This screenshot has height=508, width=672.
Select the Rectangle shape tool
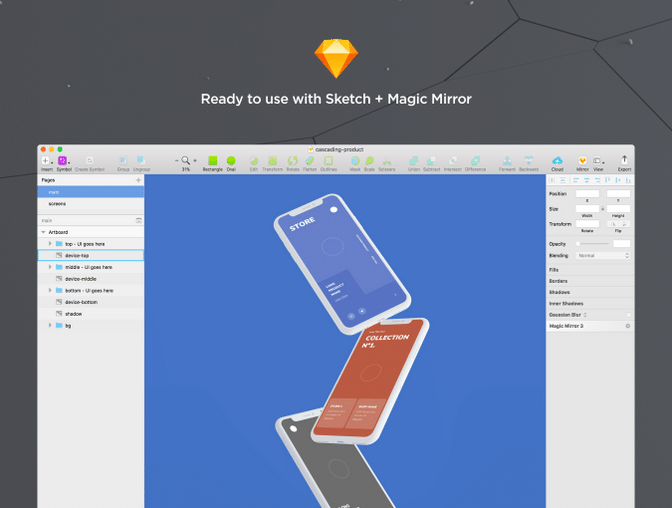[212, 161]
